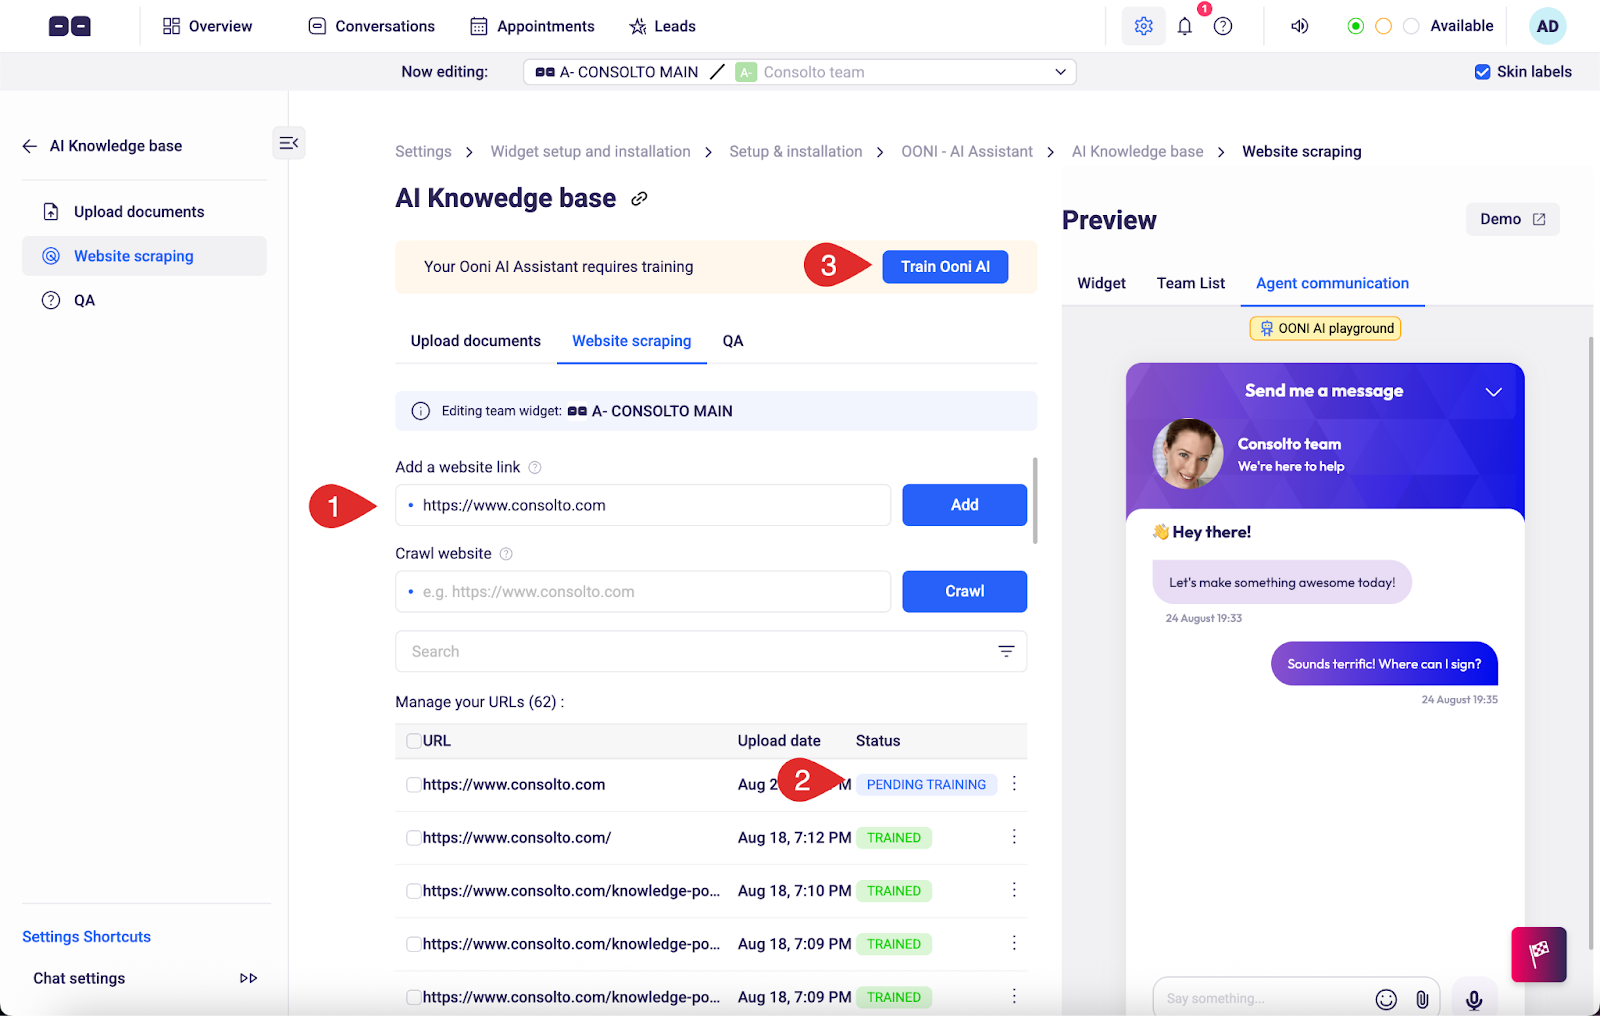Image resolution: width=1600 pixels, height=1016 pixels.
Task: Open Settings Shortcuts link
Action: coord(87,937)
